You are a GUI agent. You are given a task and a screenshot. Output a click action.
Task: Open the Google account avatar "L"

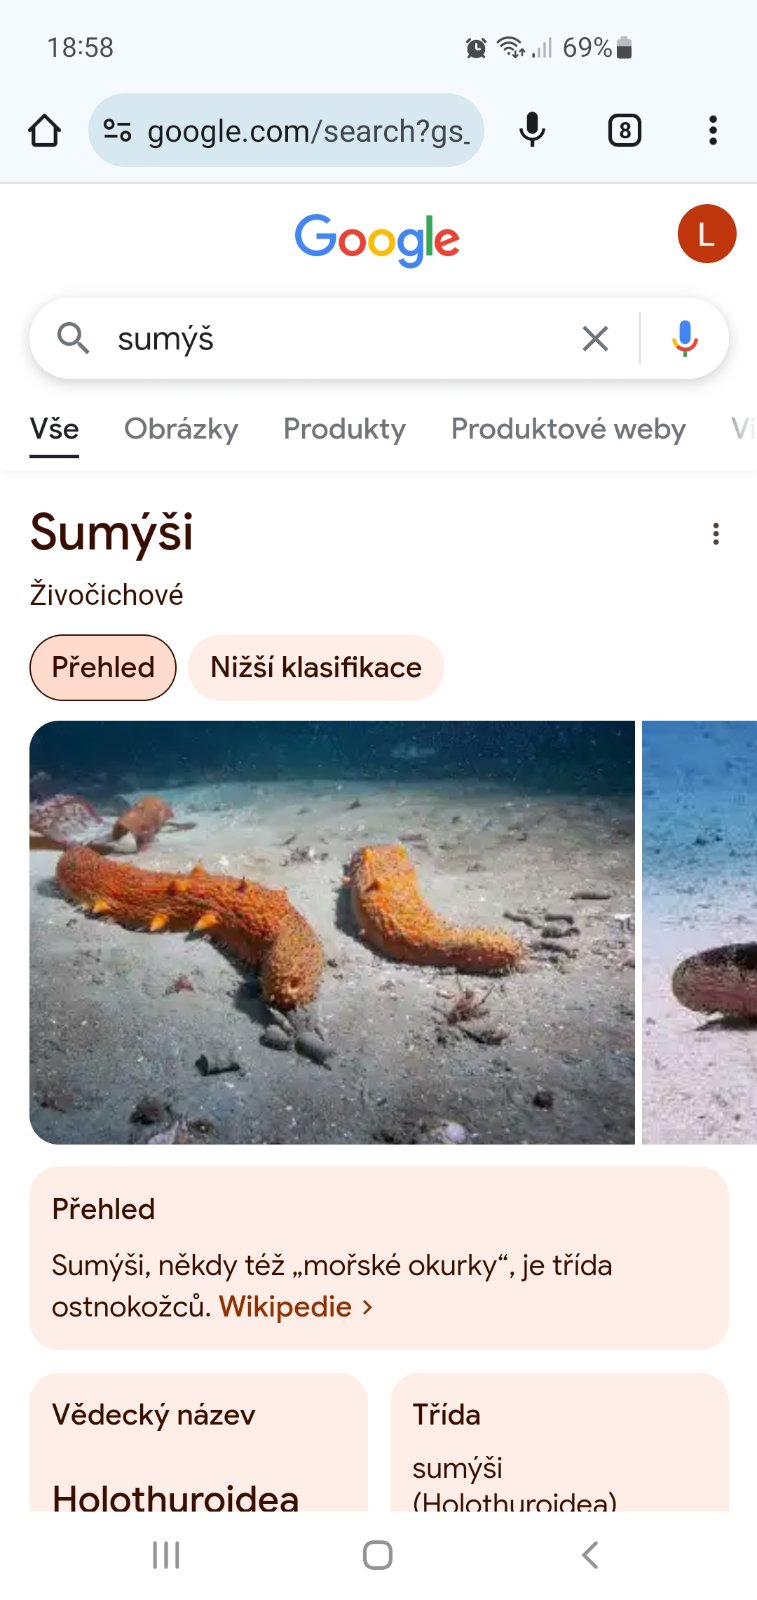pyautogui.click(x=706, y=234)
